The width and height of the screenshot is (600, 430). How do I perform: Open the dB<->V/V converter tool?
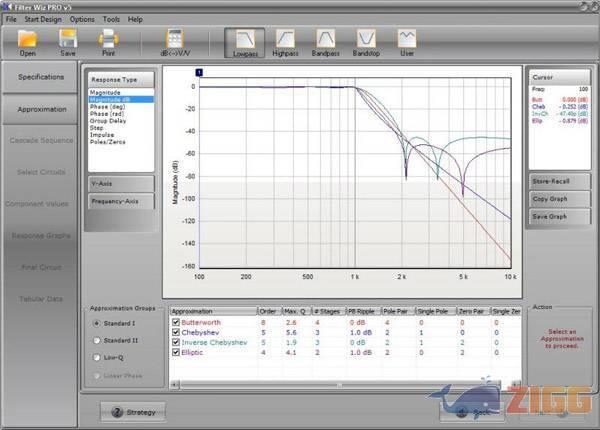[174, 41]
